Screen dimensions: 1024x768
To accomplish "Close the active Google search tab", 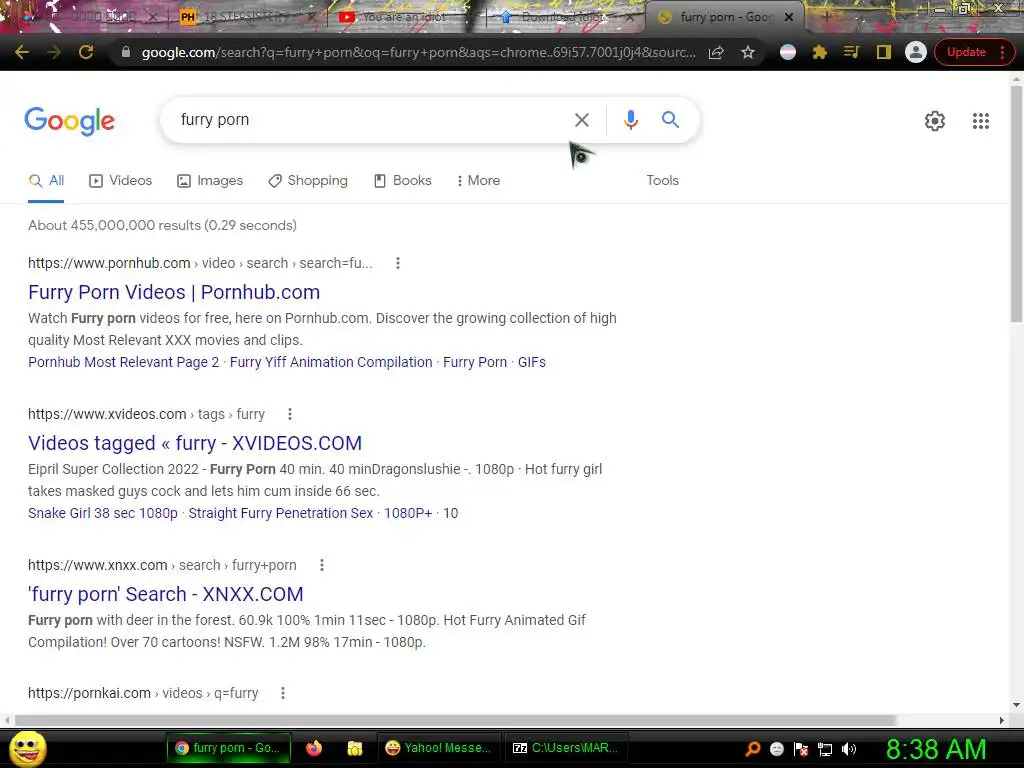I will [789, 17].
